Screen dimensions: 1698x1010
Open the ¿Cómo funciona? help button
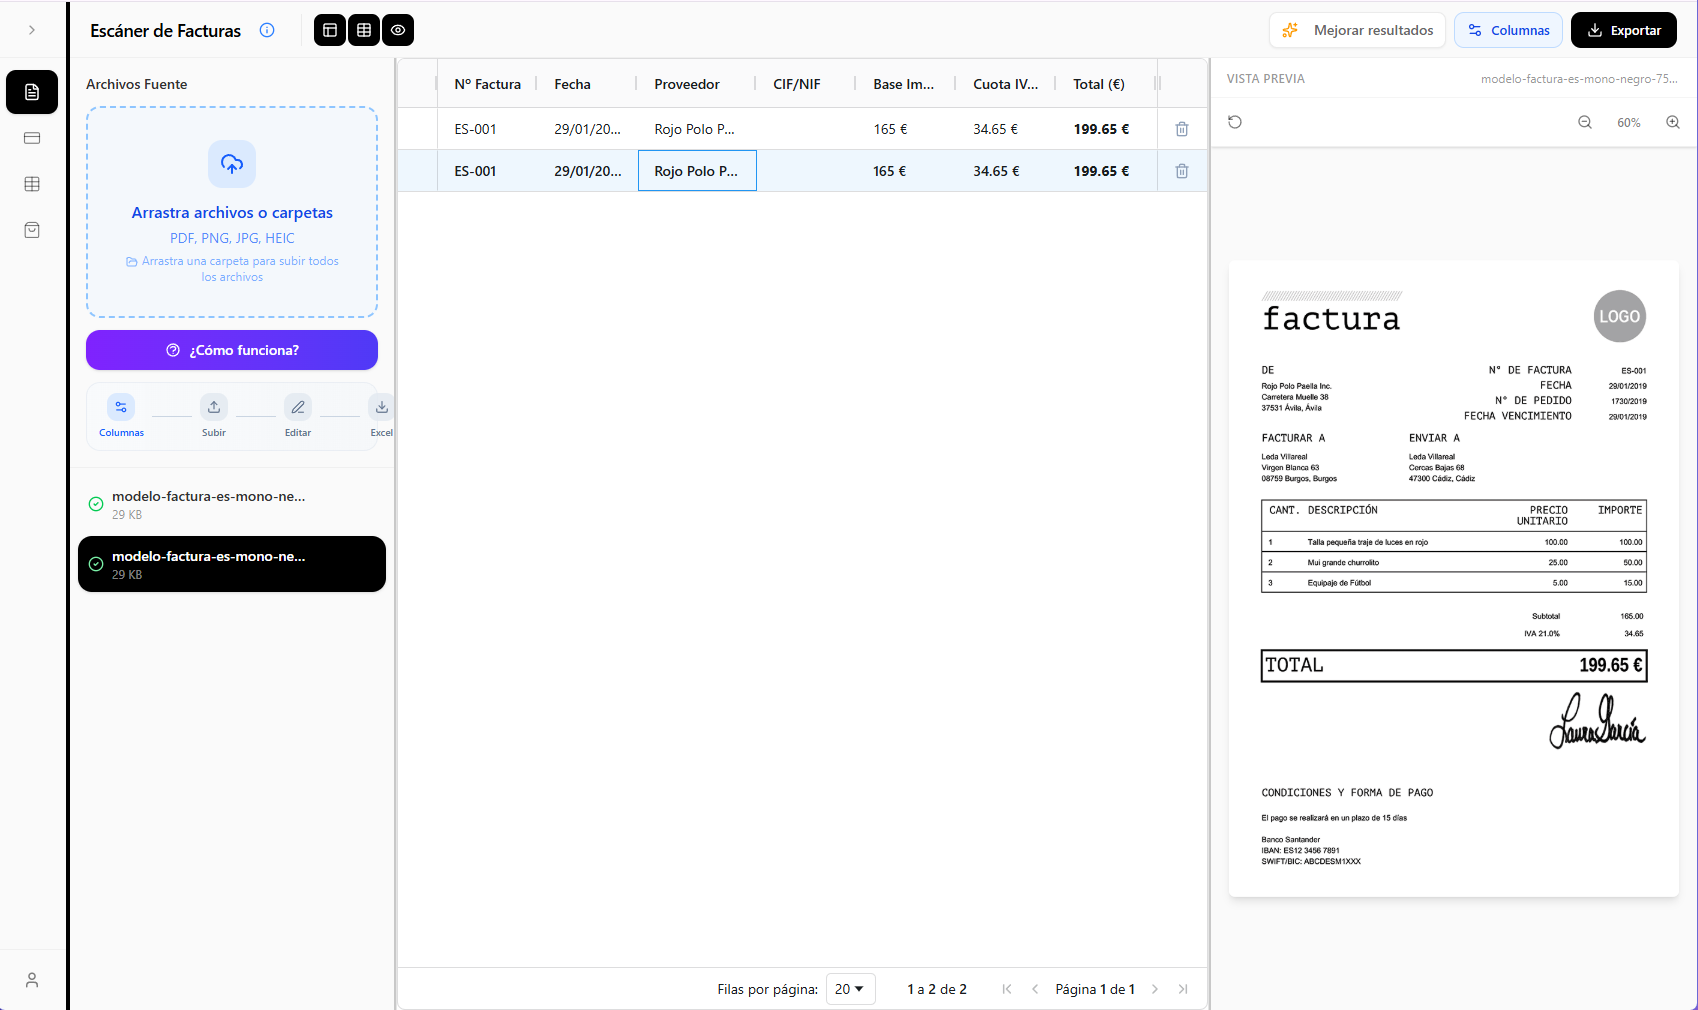[x=231, y=350]
